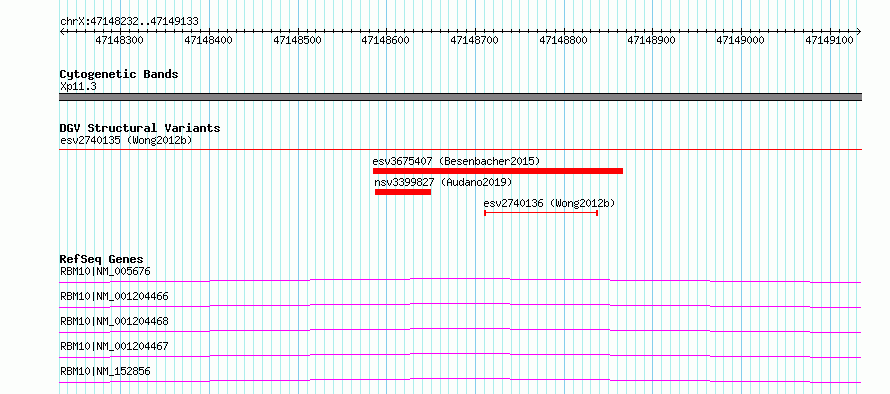Open the nsv3399827 (Audano2019) label
Screen dimensions: 890x394
443,182
